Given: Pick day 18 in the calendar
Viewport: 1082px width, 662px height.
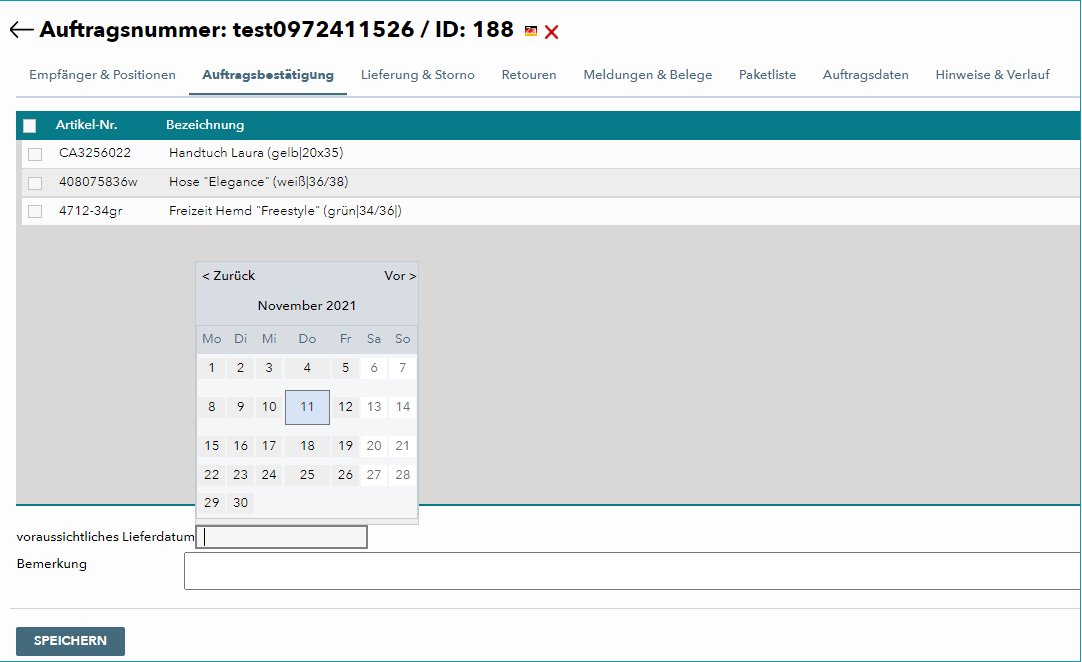Looking at the screenshot, I should [307, 446].
